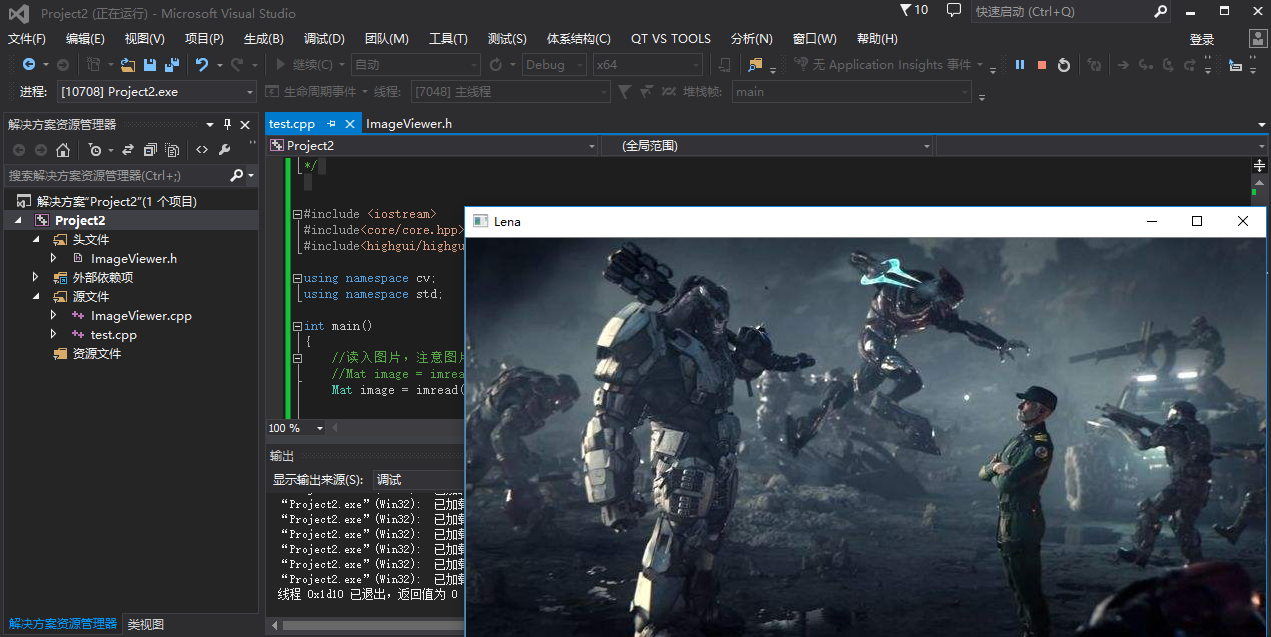This screenshot has height=637, width=1271.
Task: Toggle show all files in Solution Explorer
Action: click(x=172, y=150)
